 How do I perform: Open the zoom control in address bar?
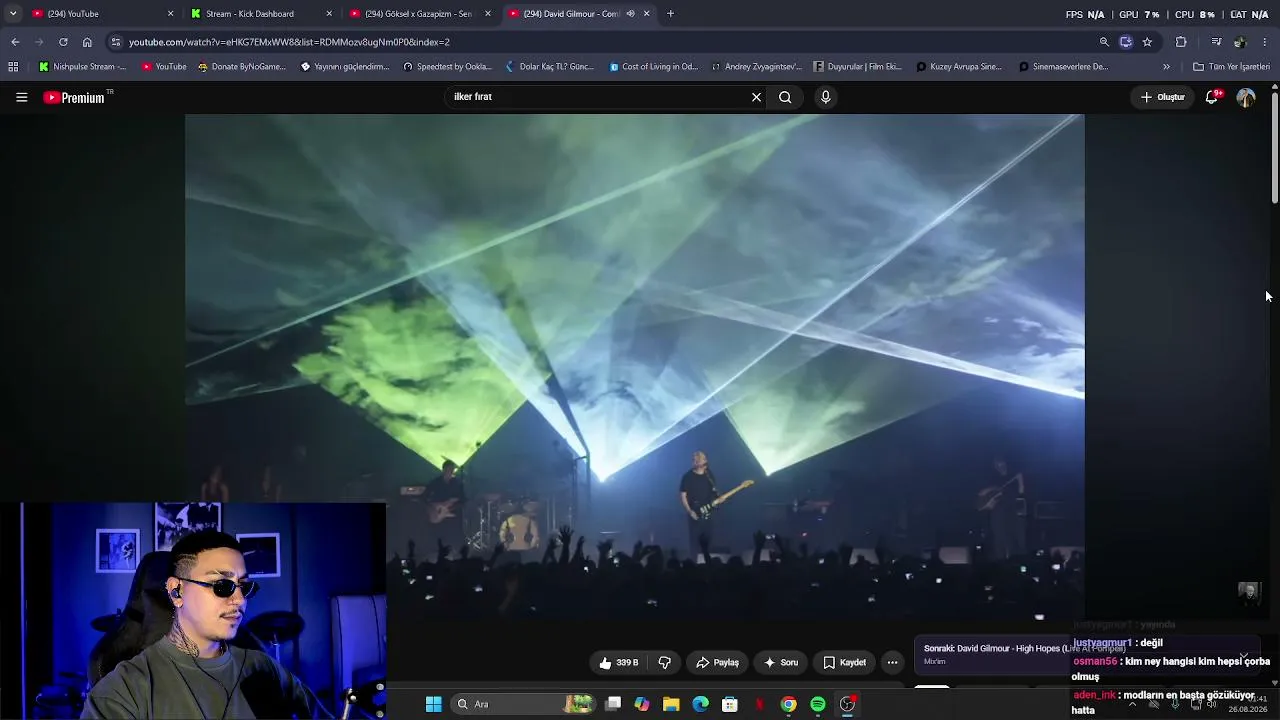pos(1104,42)
